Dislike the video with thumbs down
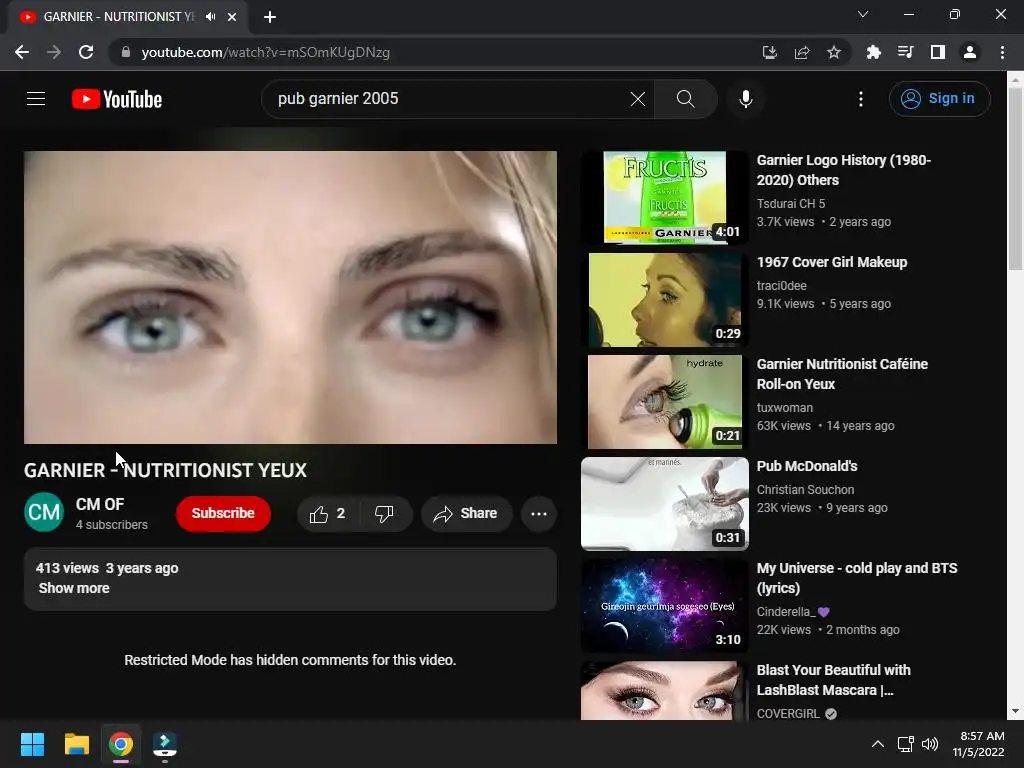 click(x=385, y=514)
